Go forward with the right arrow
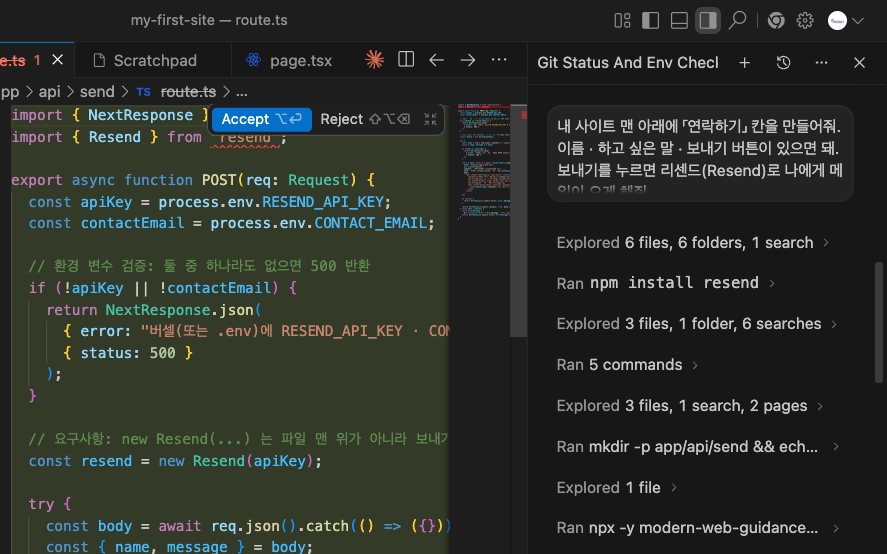 coord(468,59)
